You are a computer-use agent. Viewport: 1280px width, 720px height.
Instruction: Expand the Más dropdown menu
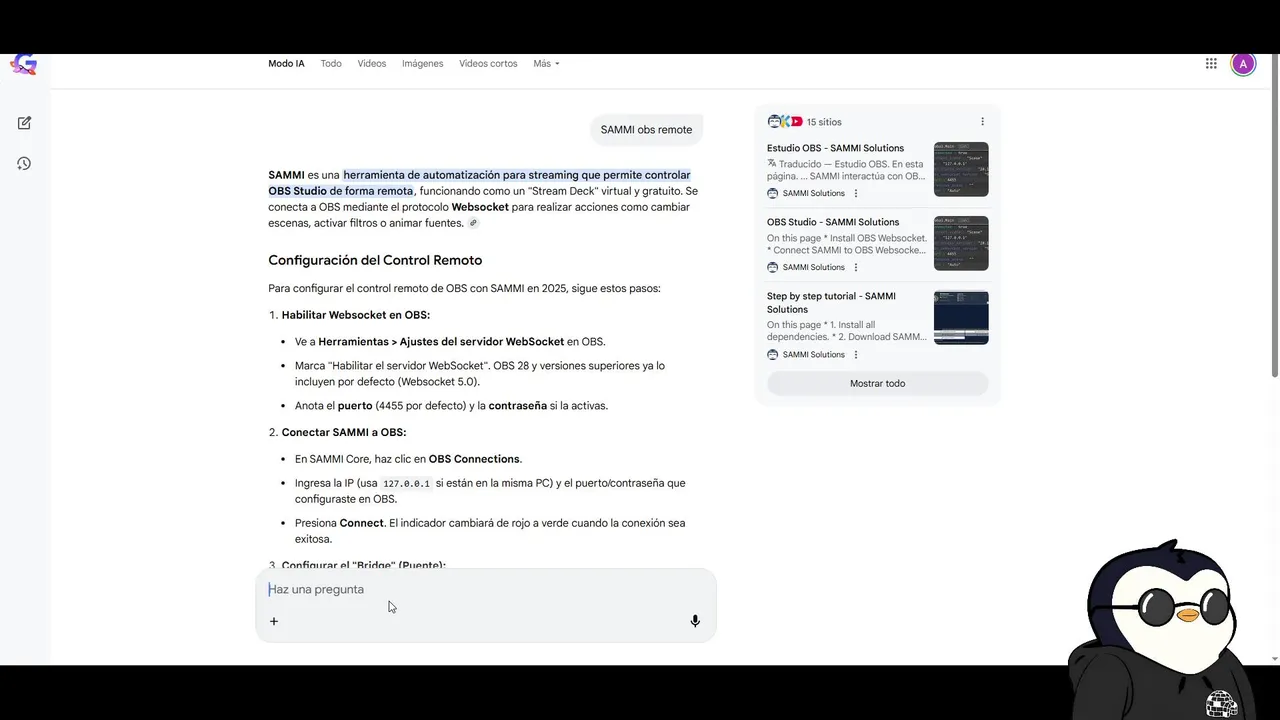point(546,64)
